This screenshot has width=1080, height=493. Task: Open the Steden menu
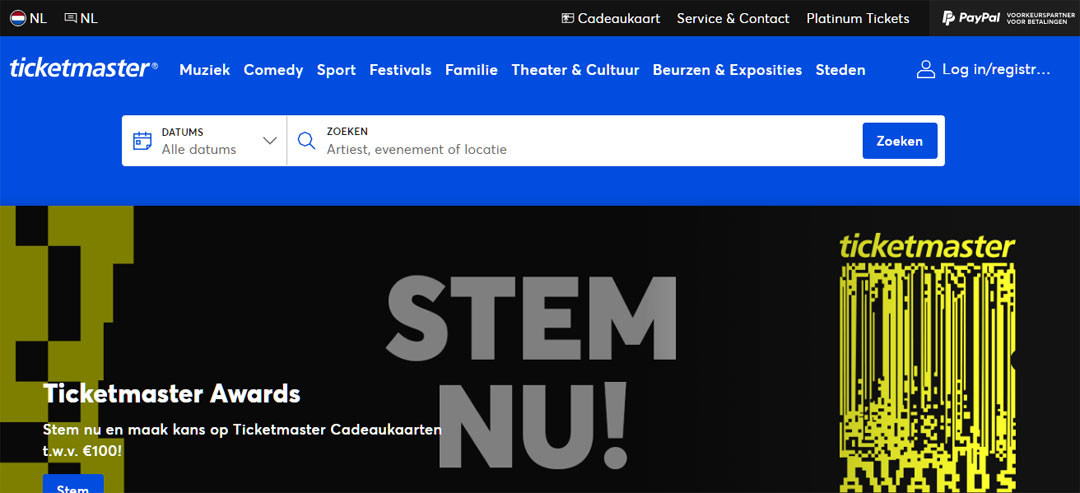840,70
